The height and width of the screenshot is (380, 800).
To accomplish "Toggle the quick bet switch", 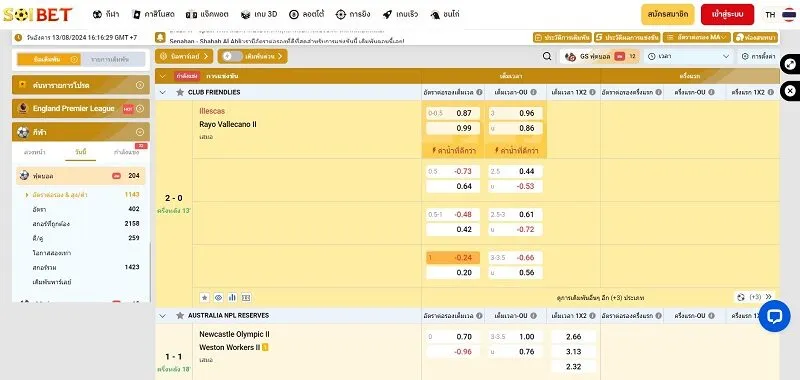I will (x=232, y=56).
